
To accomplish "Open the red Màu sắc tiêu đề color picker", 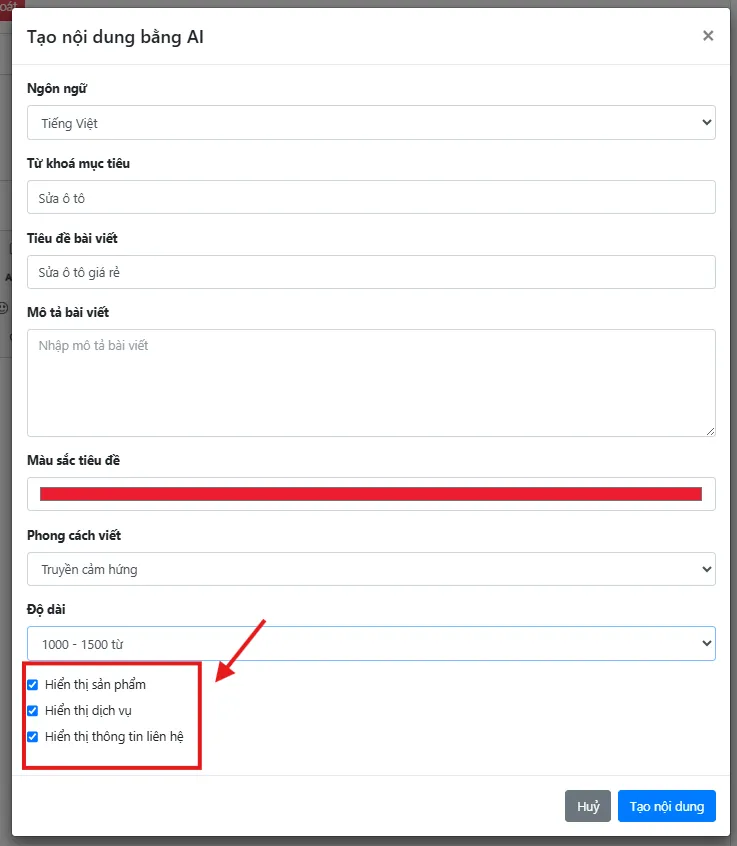I will (x=371, y=494).
